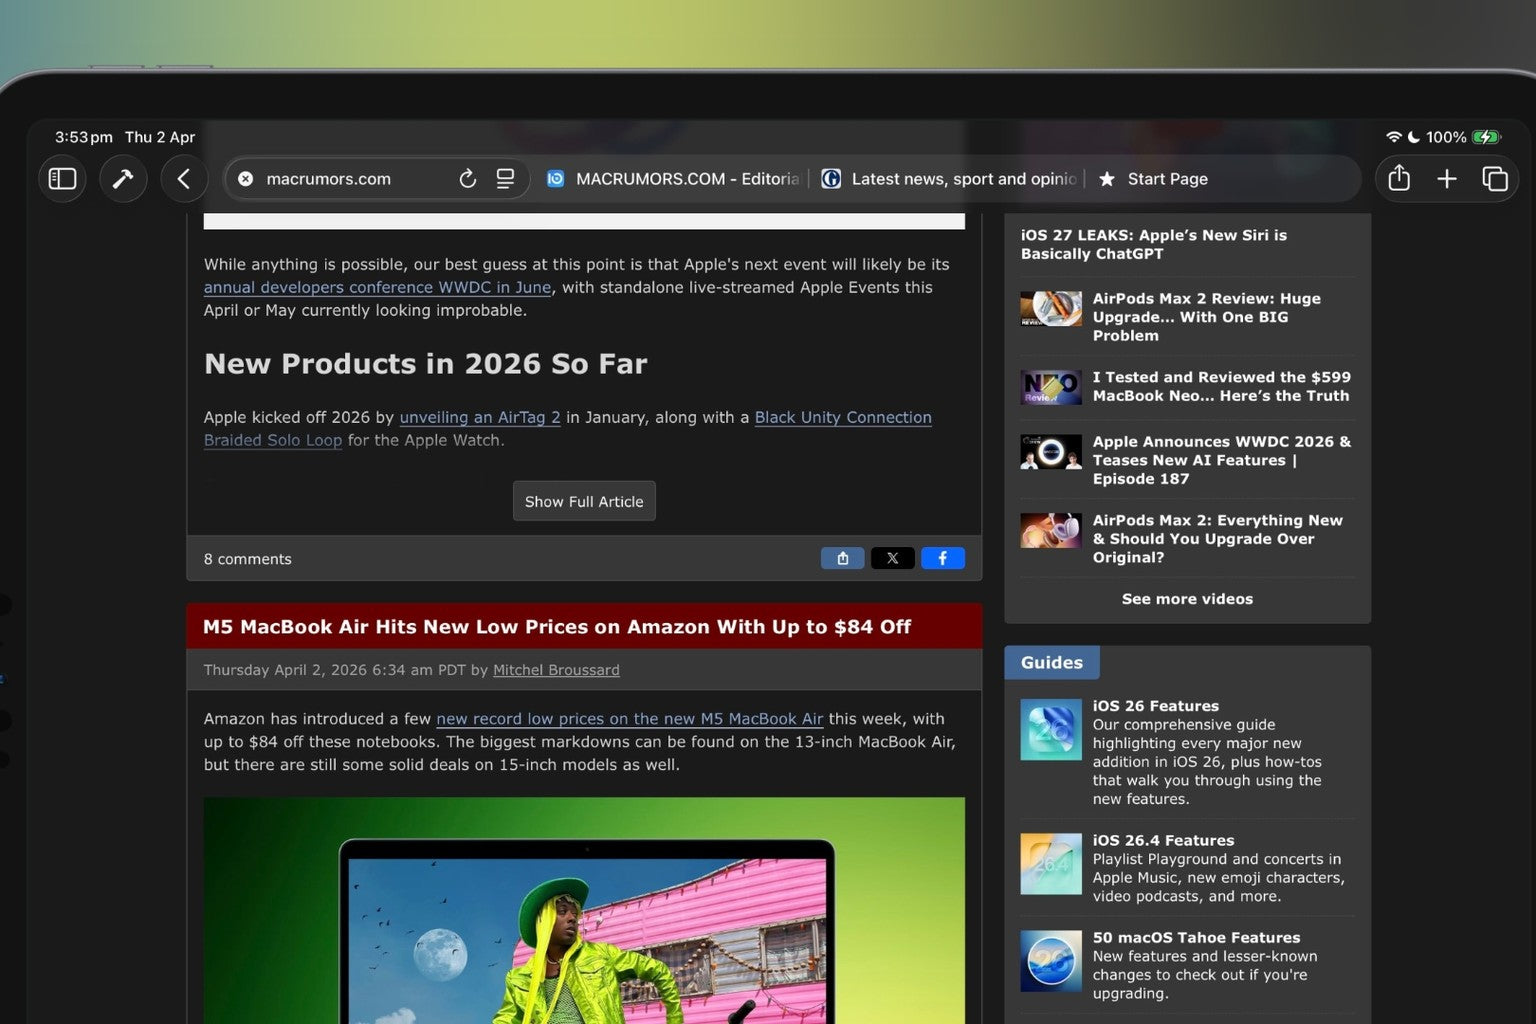The image size is (1536, 1024).
Task: Open the tab overview icon
Action: 1494,179
